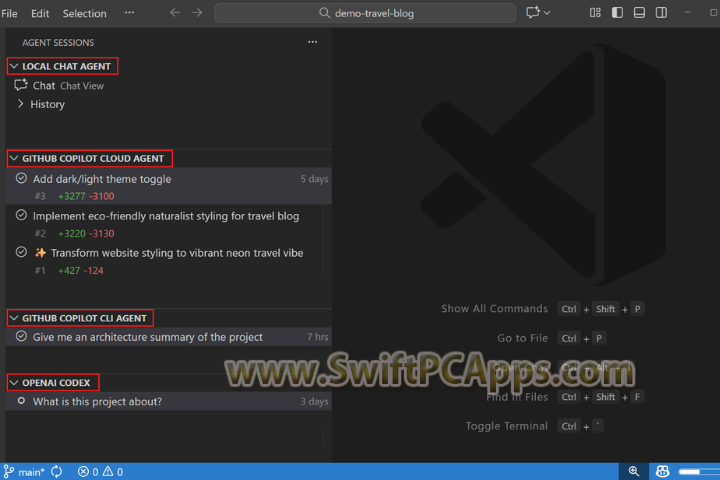
Task: Click the 3 days timestamp
Action: [315, 401]
